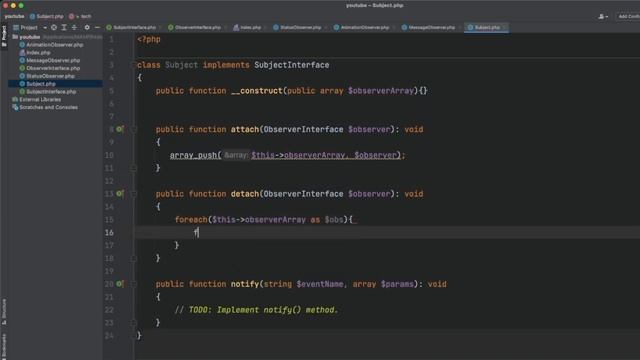Click the code-with-me user icon in top toolbar
The width and height of the screenshot is (640, 360).
click(x=602, y=16)
